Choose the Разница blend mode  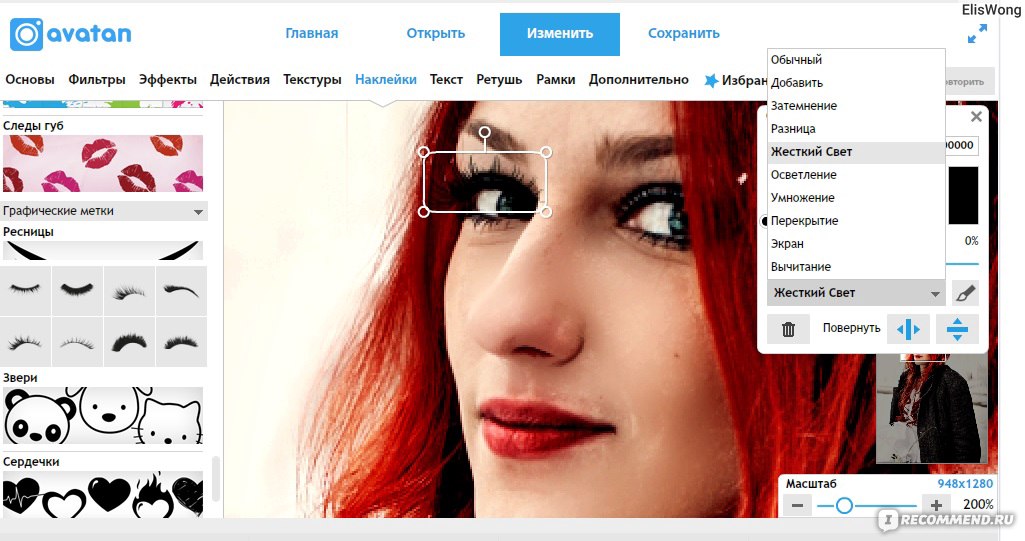pos(856,129)
